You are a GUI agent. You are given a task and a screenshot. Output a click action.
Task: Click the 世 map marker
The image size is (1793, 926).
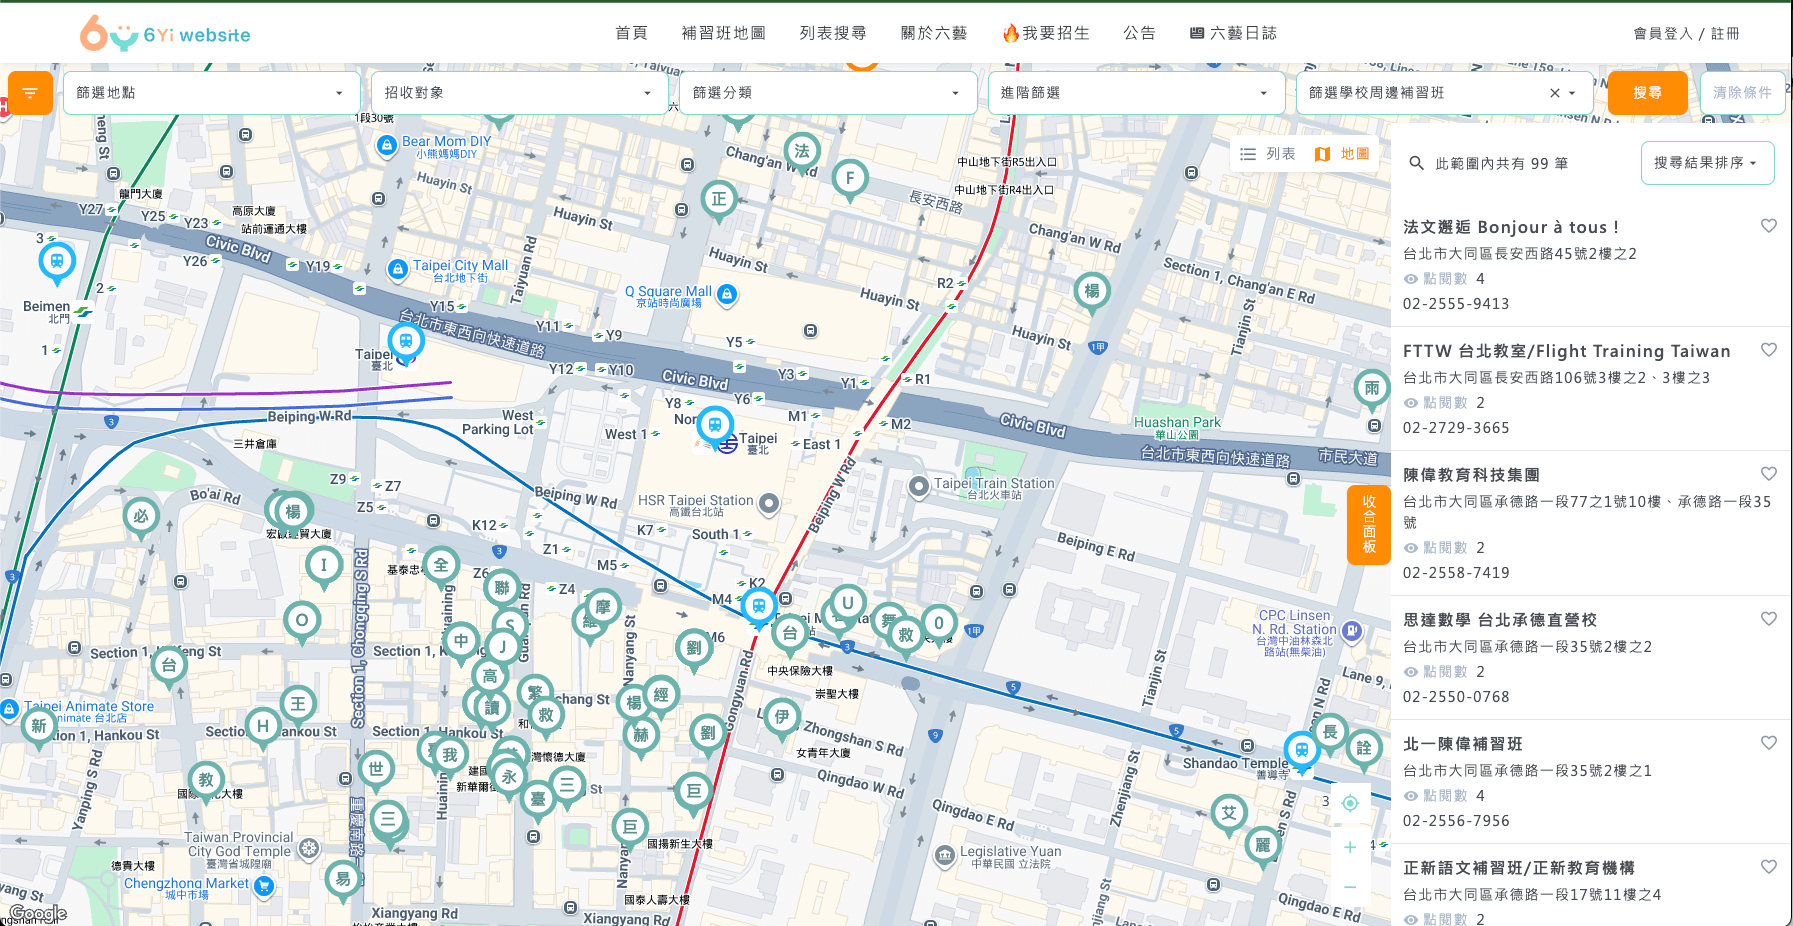click(x=376, y=770)
